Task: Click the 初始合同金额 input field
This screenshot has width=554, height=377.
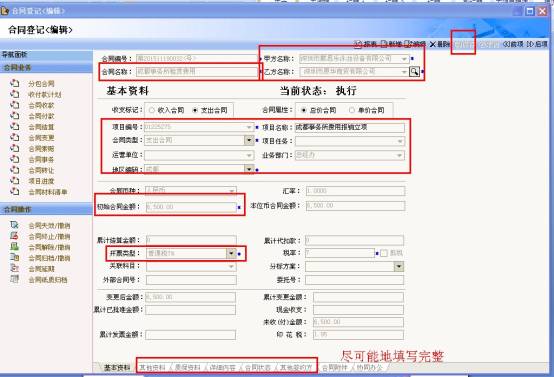Action: point(191,207)
